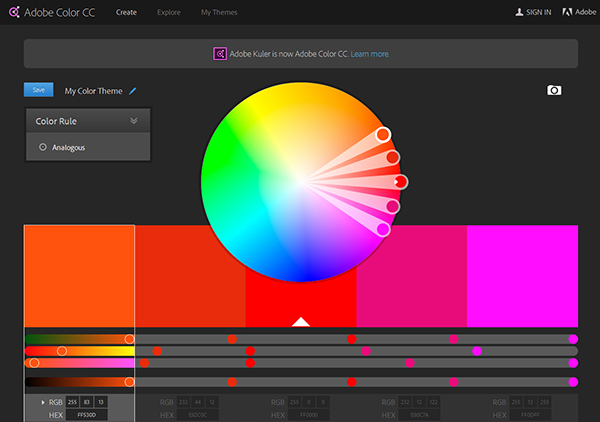Click the HEX field showing FF530D
600x422 pixels.
coord(87,415)
